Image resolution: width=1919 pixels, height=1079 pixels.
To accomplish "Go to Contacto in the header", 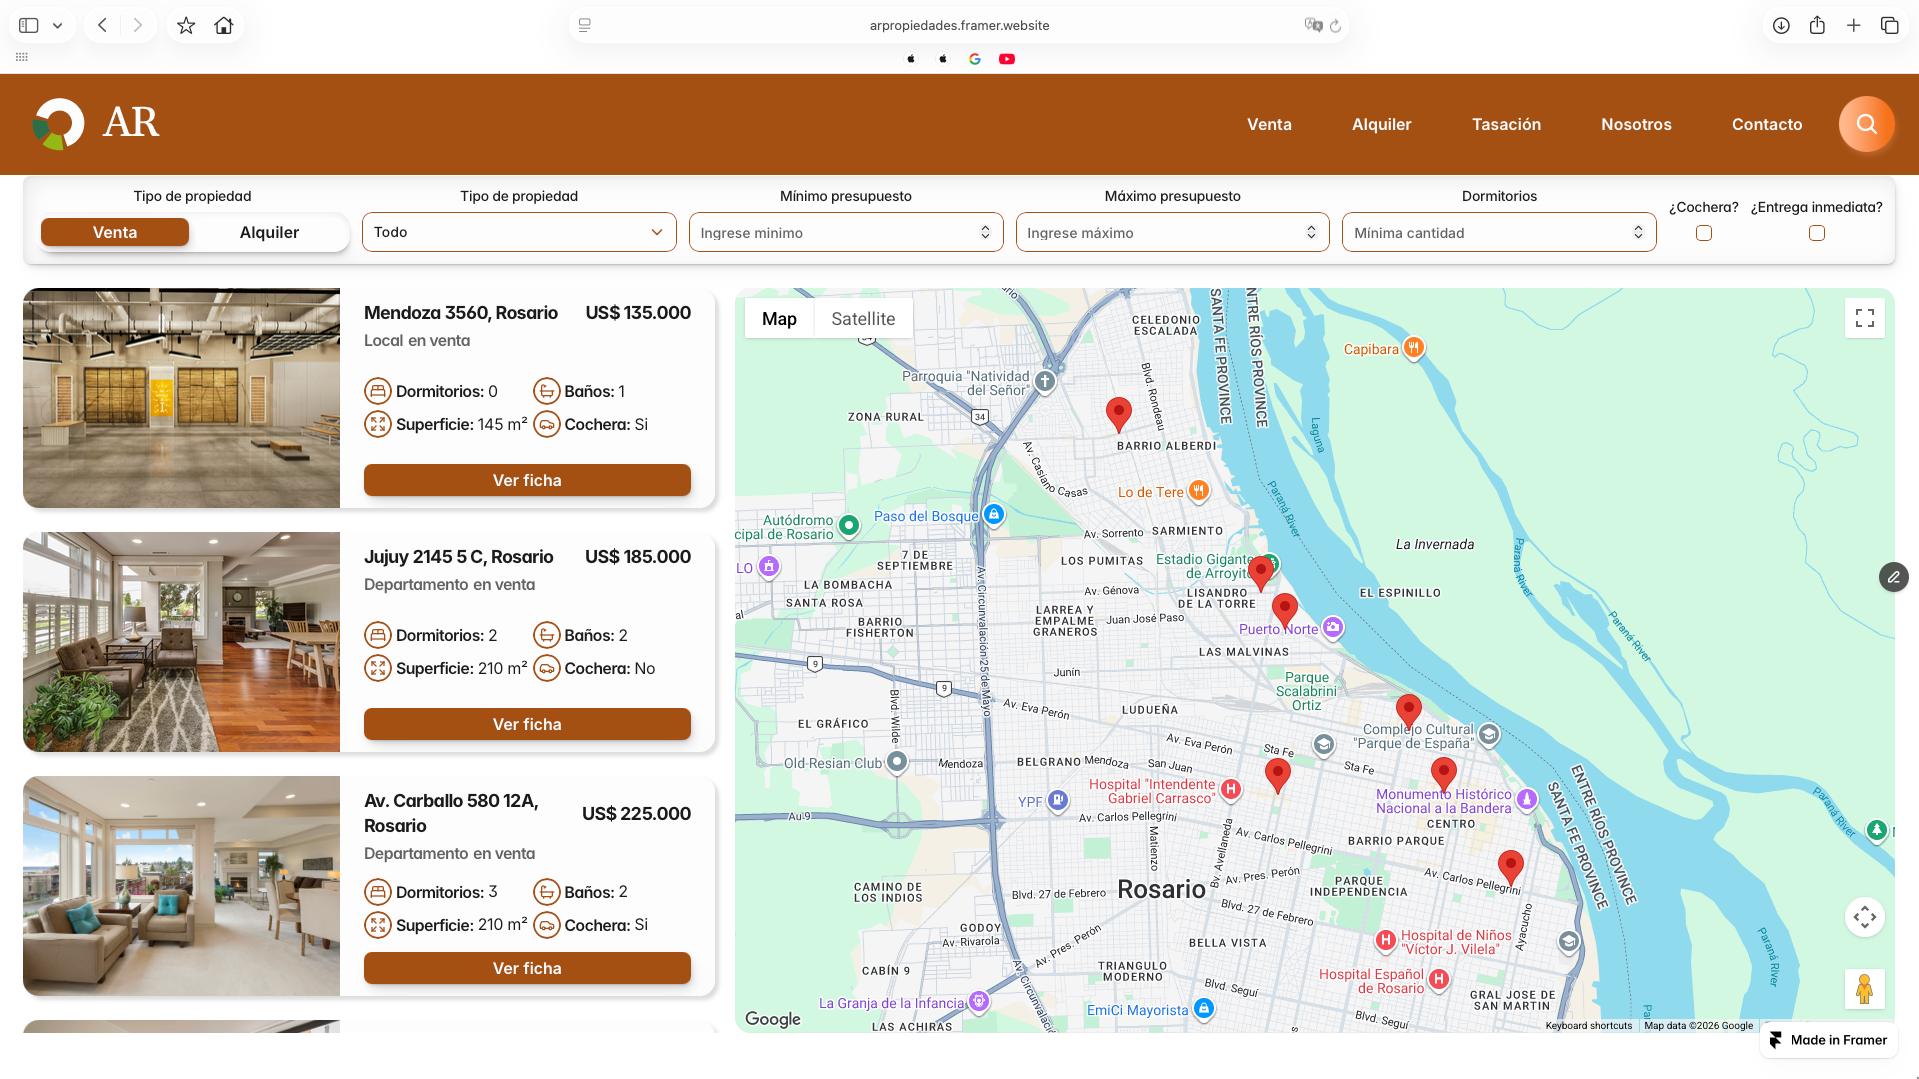I will [x=1767, y=124].
